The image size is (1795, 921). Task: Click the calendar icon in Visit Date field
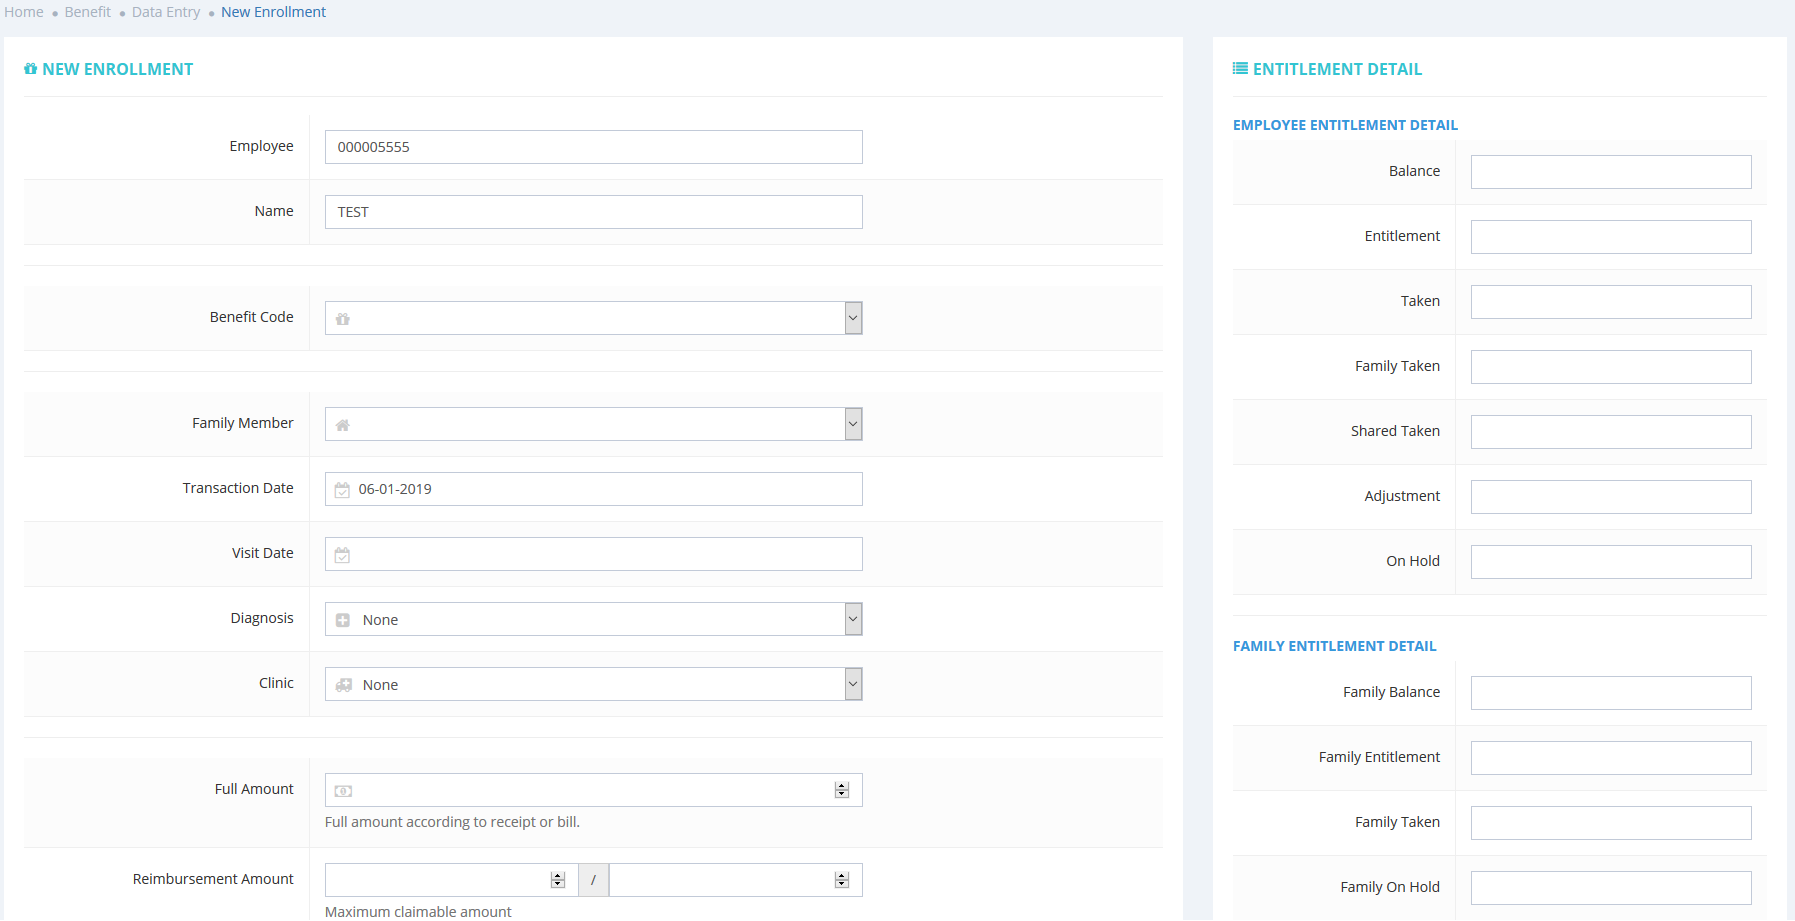click(342, 555)
